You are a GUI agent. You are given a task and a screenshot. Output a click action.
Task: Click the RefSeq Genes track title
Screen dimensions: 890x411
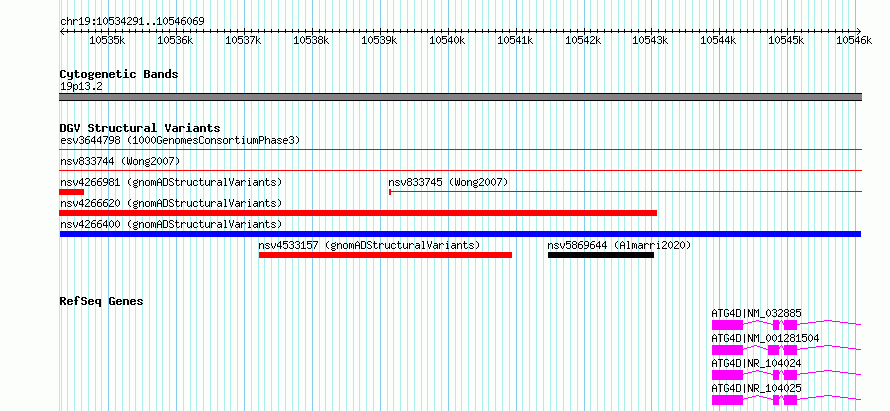pyautogui.click(x=101, y=301)
